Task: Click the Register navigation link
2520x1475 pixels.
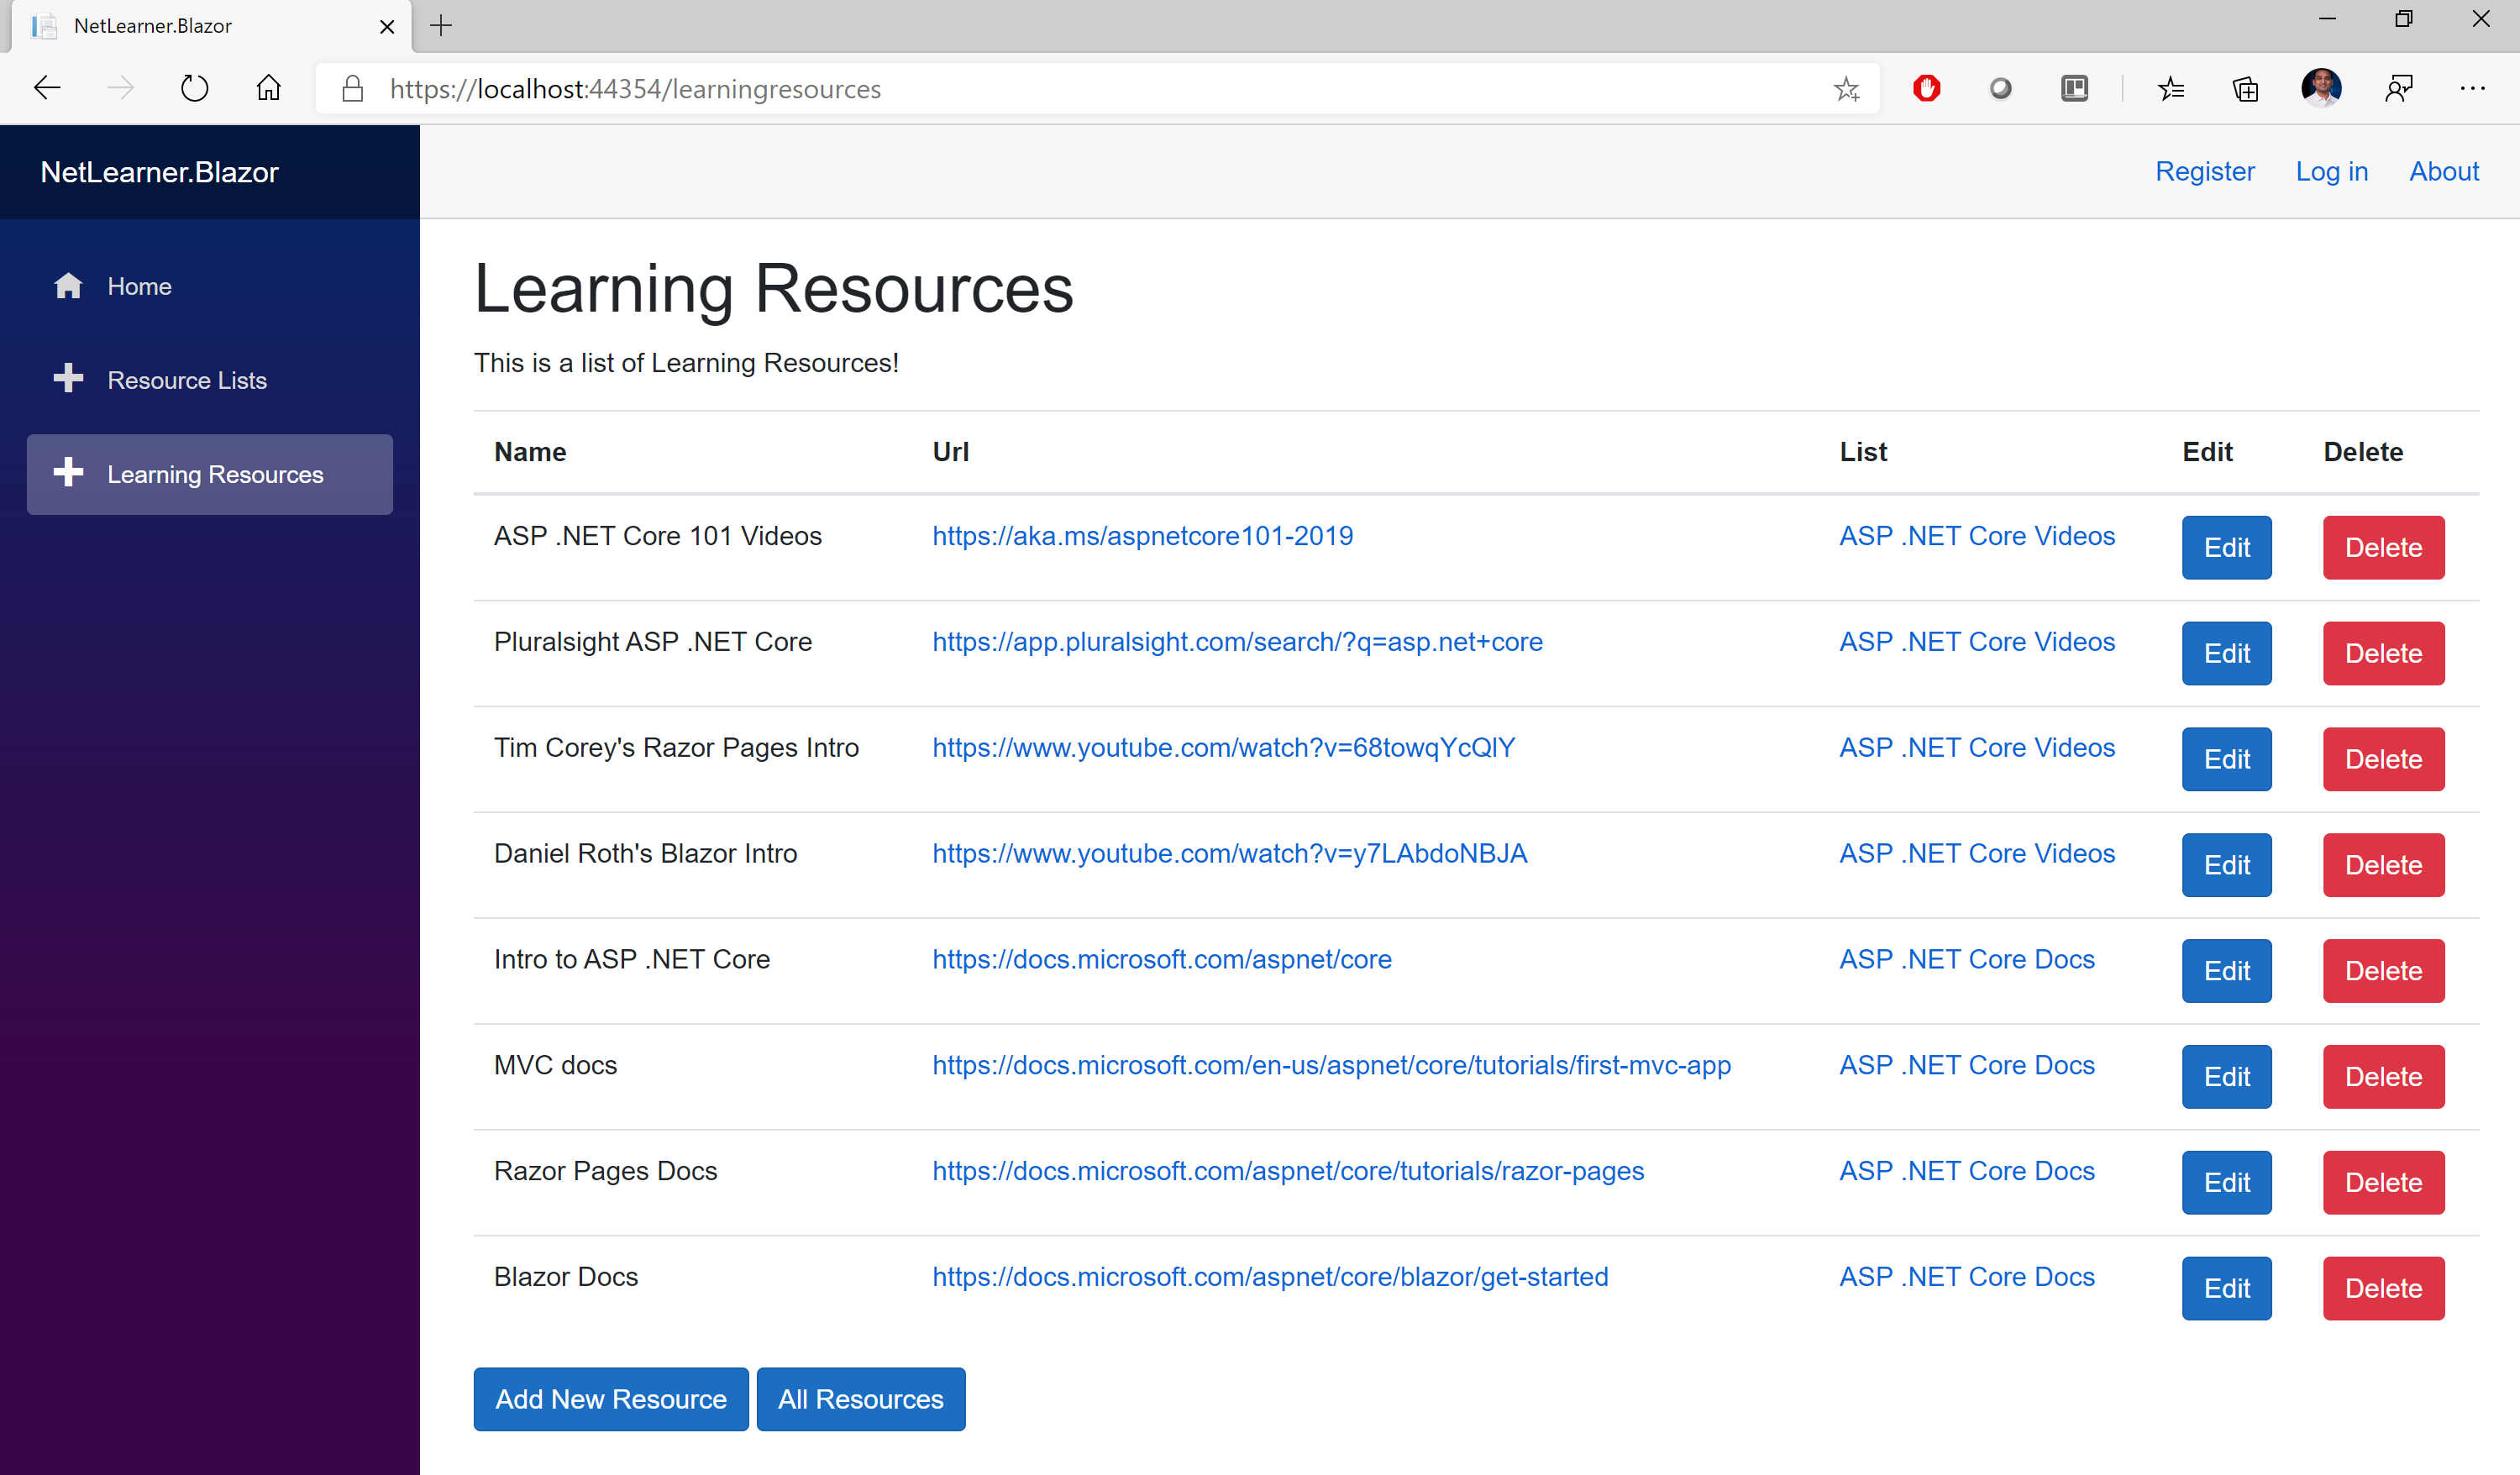Action: [x=2206, y=171]
